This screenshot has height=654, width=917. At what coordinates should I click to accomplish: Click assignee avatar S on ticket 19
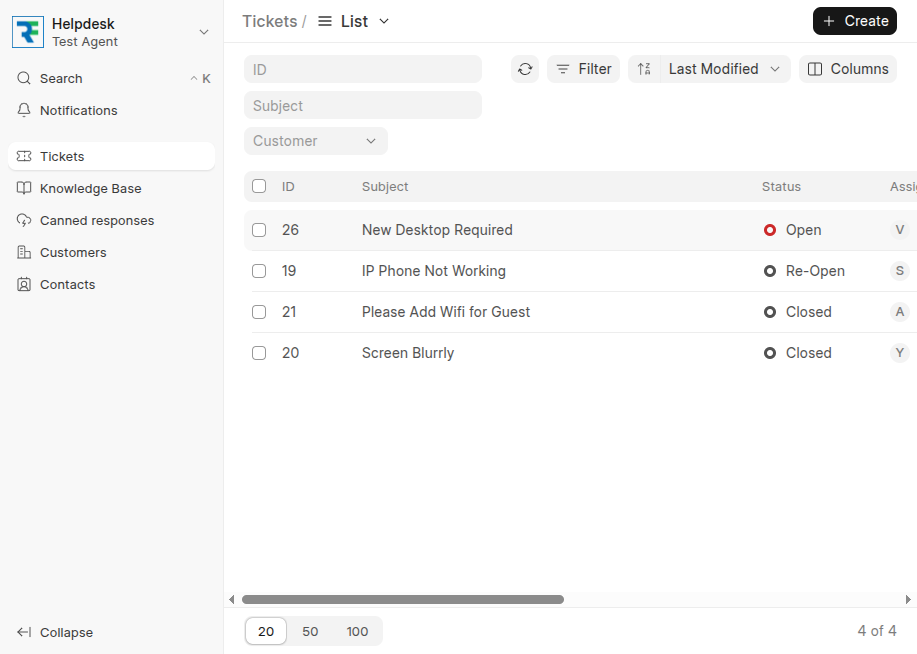pyautogui.click(x=899, y=271)
